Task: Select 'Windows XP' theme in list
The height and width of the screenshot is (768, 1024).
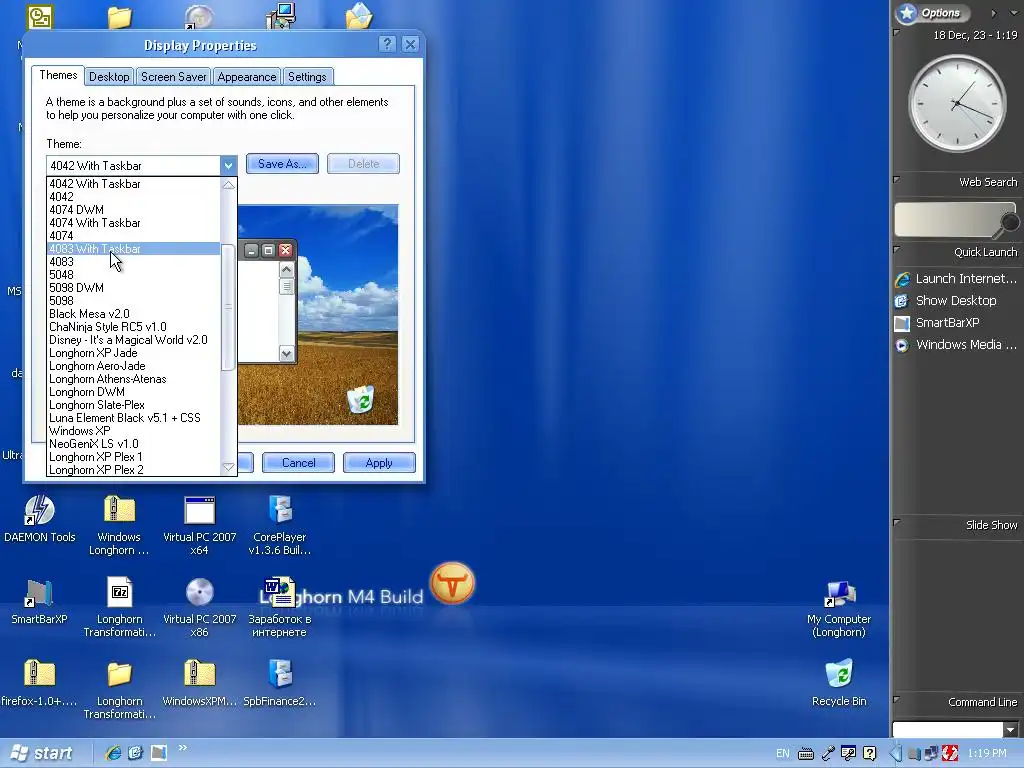Action: point(134,431)
